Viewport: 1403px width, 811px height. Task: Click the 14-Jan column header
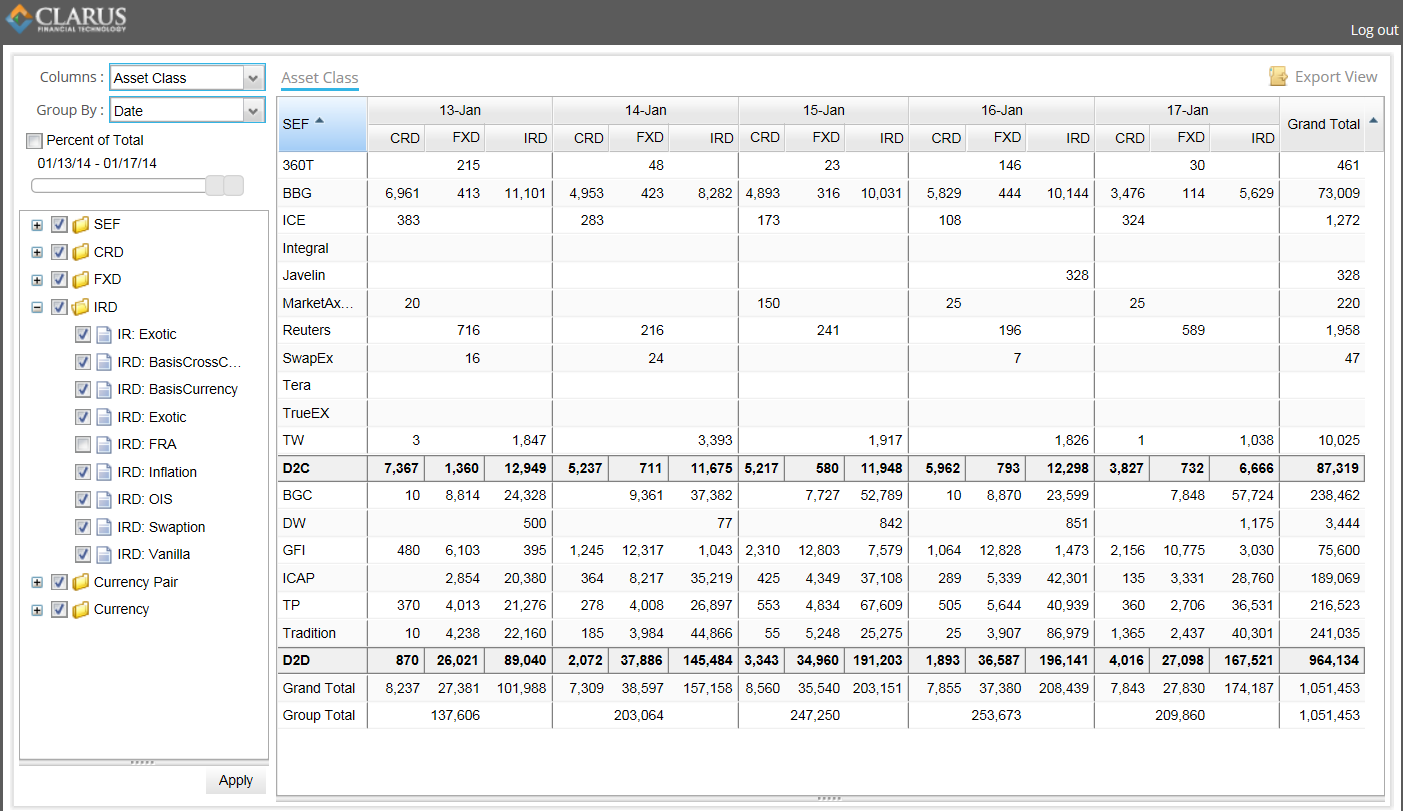(646, 110)
